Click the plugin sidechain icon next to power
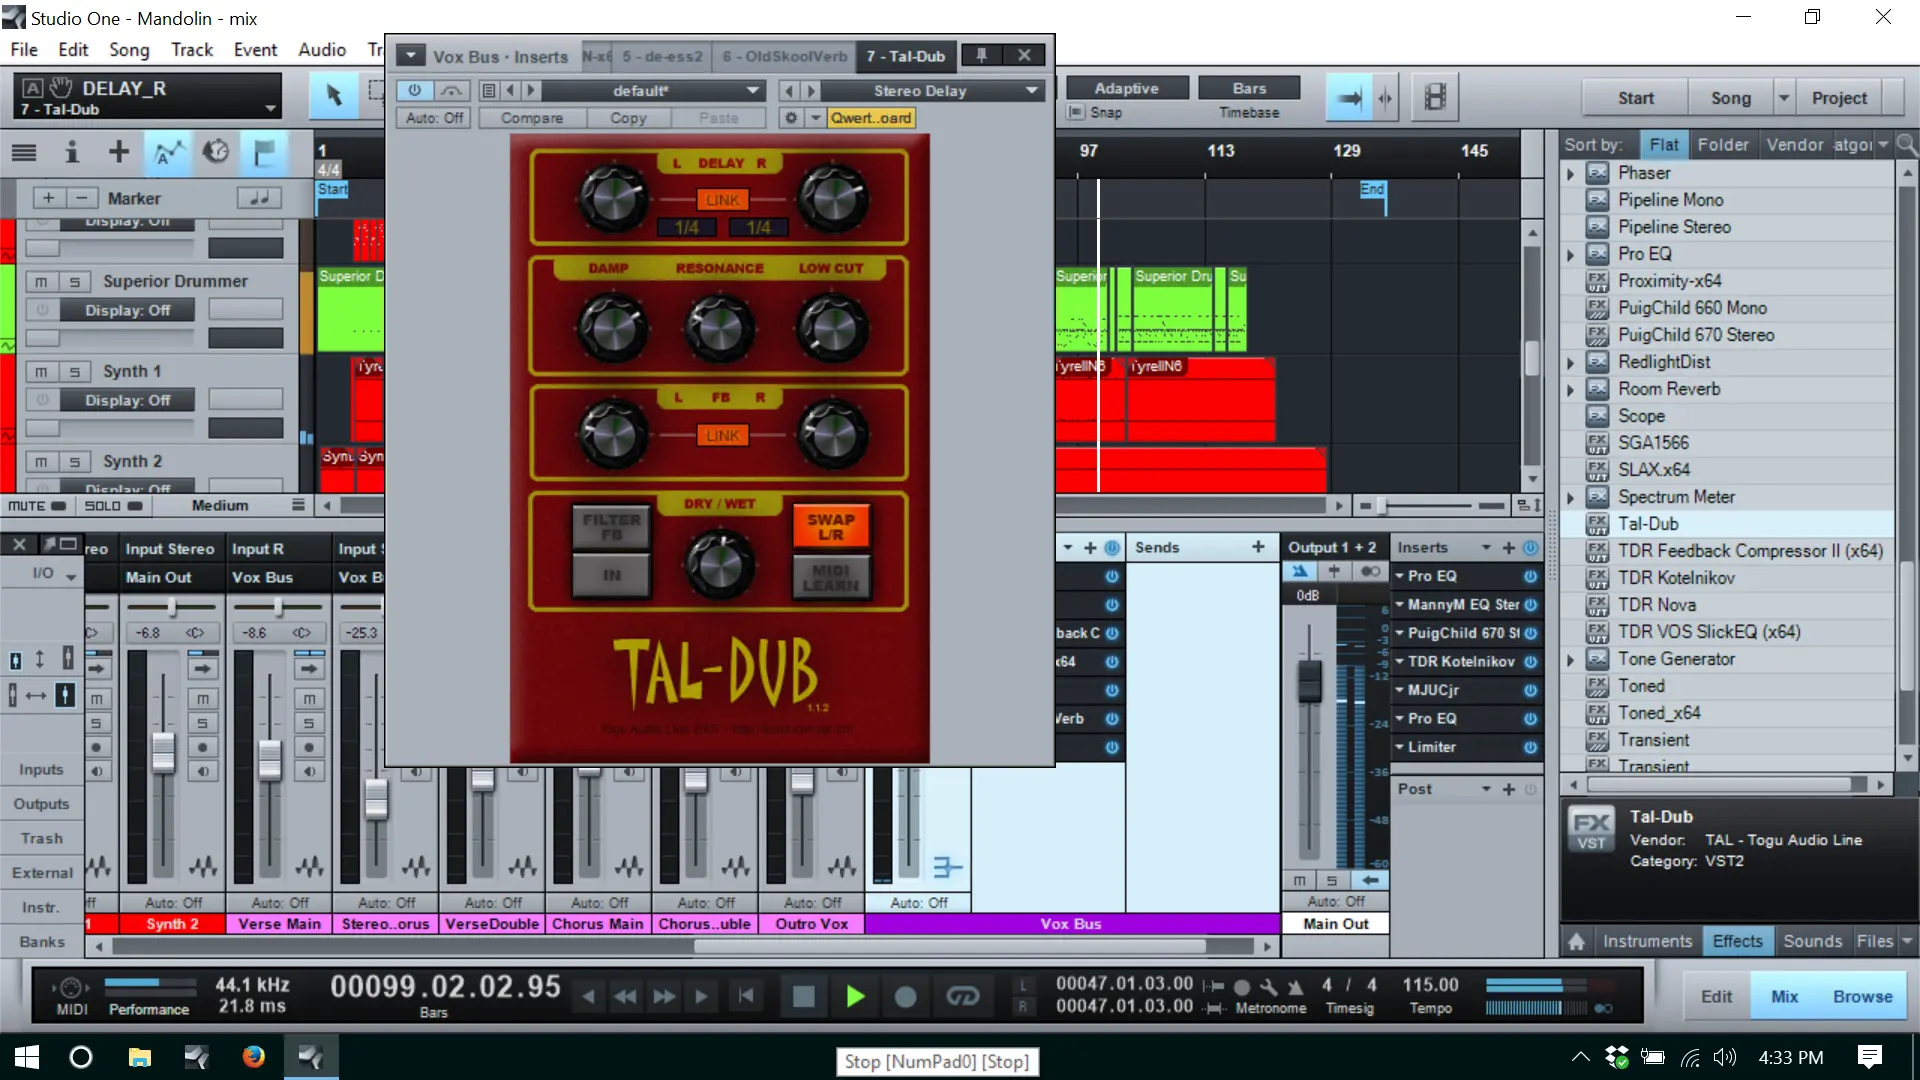Screen dimensions: 1920x1080 click(452, 91)
